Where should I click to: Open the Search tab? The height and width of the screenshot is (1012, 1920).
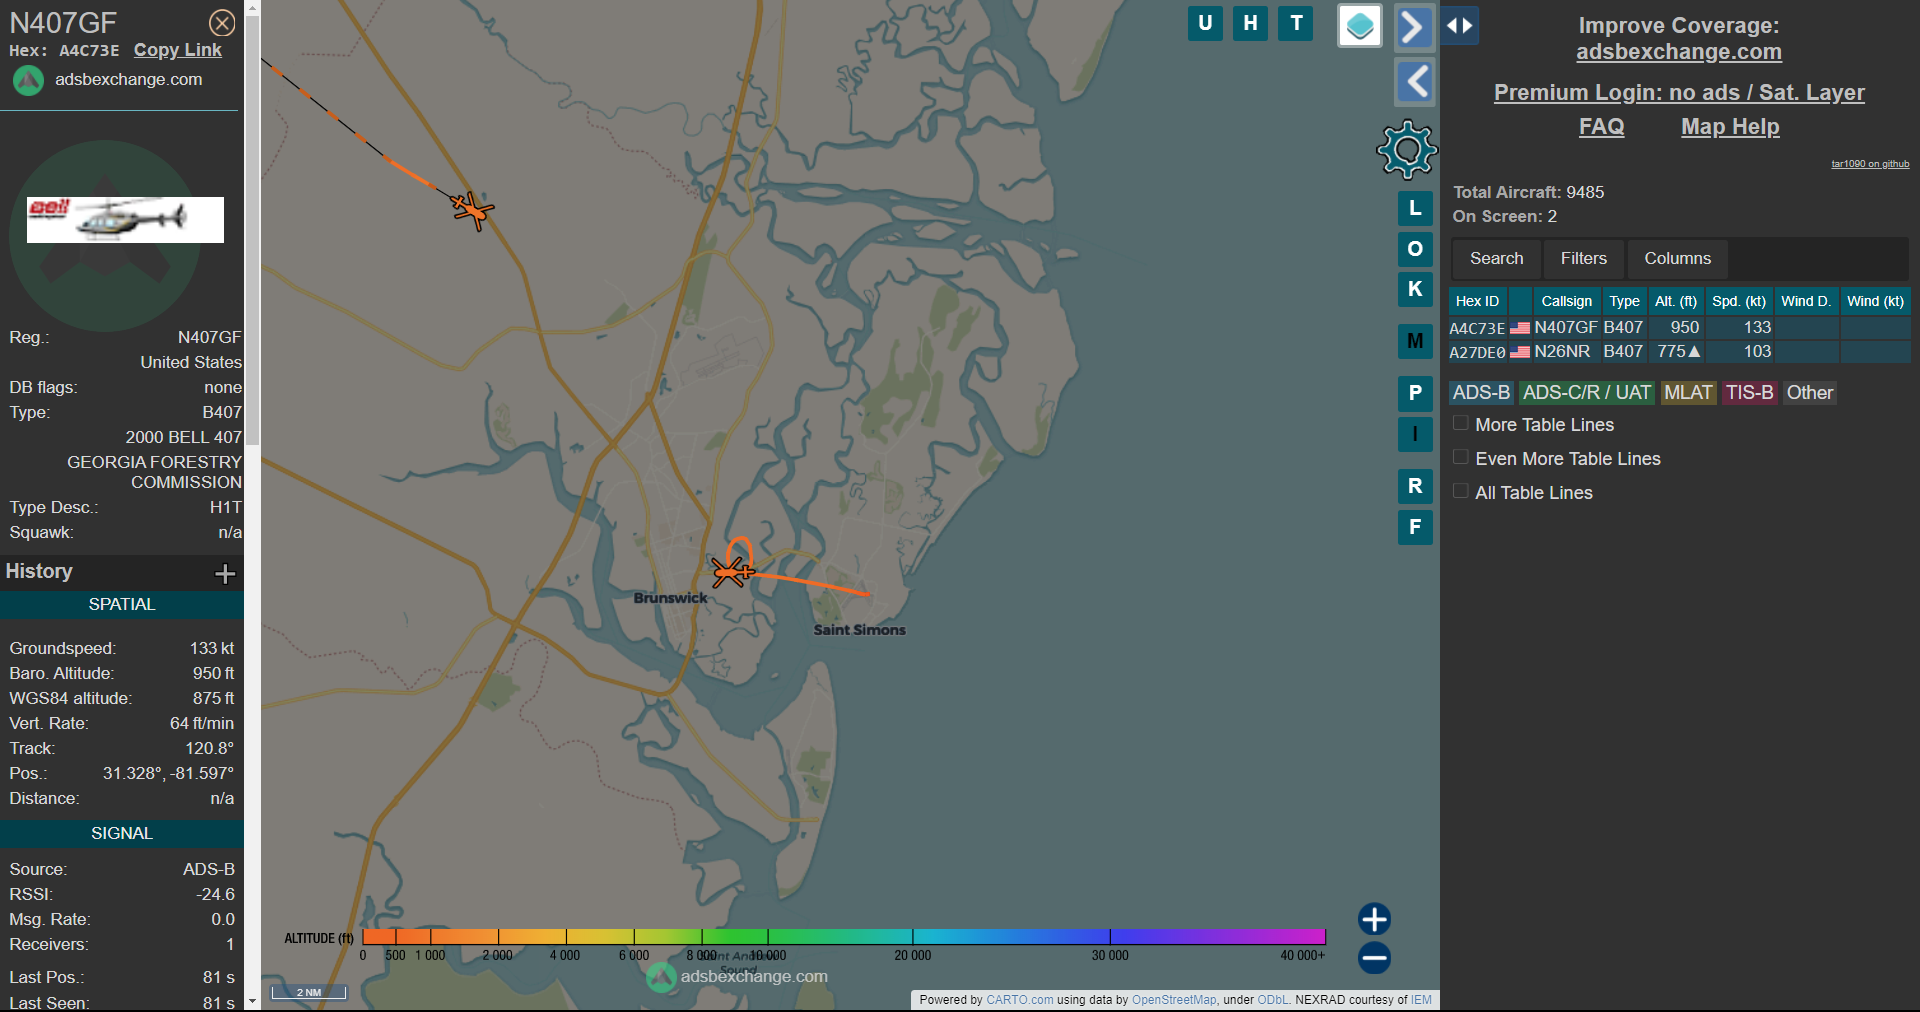[1496, 259]
